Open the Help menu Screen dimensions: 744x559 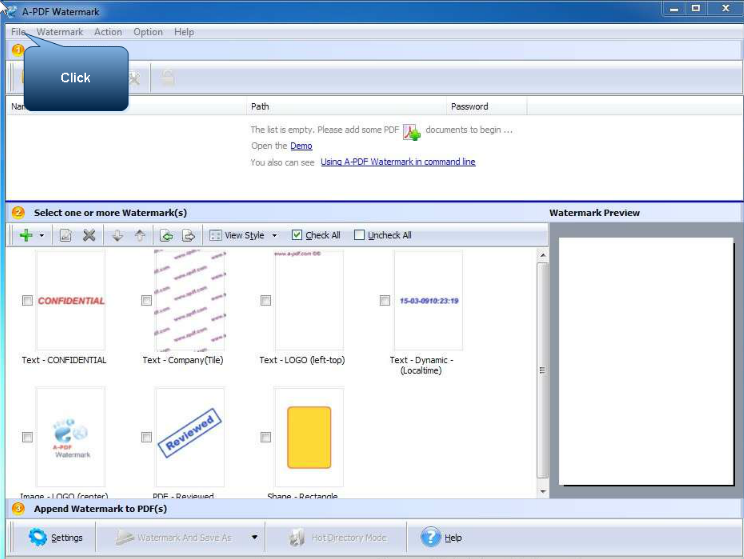point(184,32)
